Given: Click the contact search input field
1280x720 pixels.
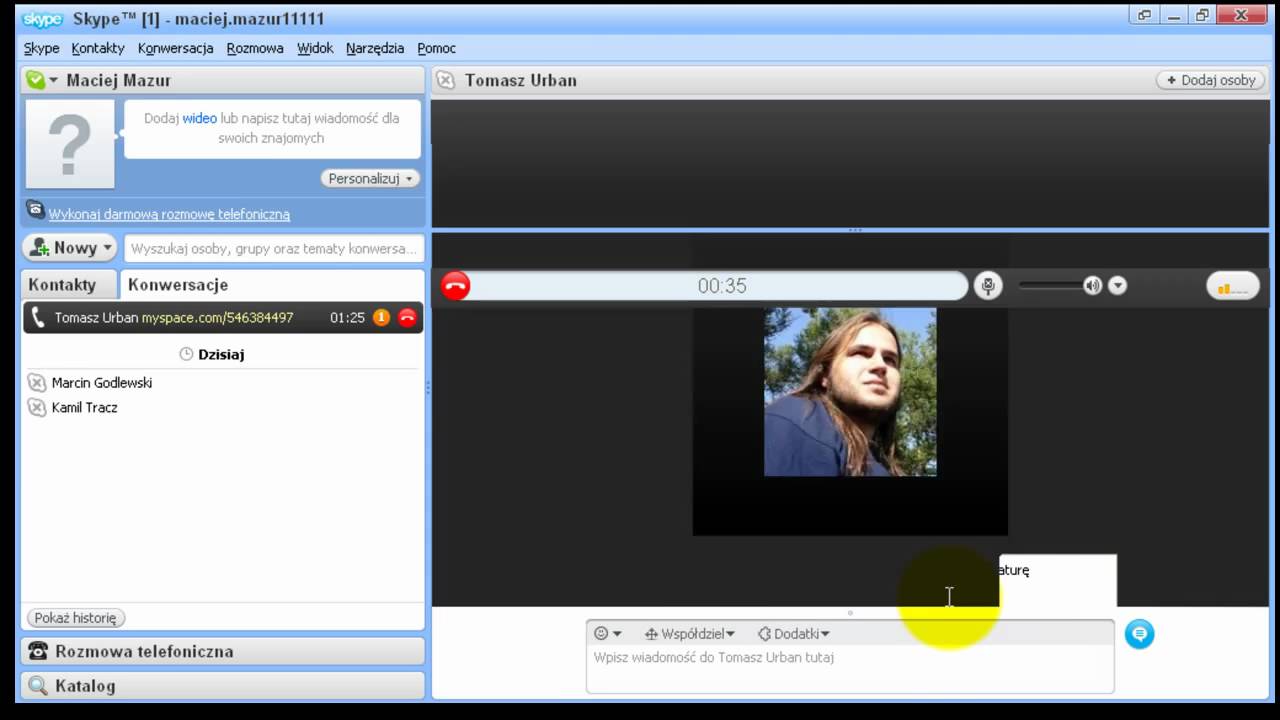Looking at the screenshot, I should pos(274,248).
